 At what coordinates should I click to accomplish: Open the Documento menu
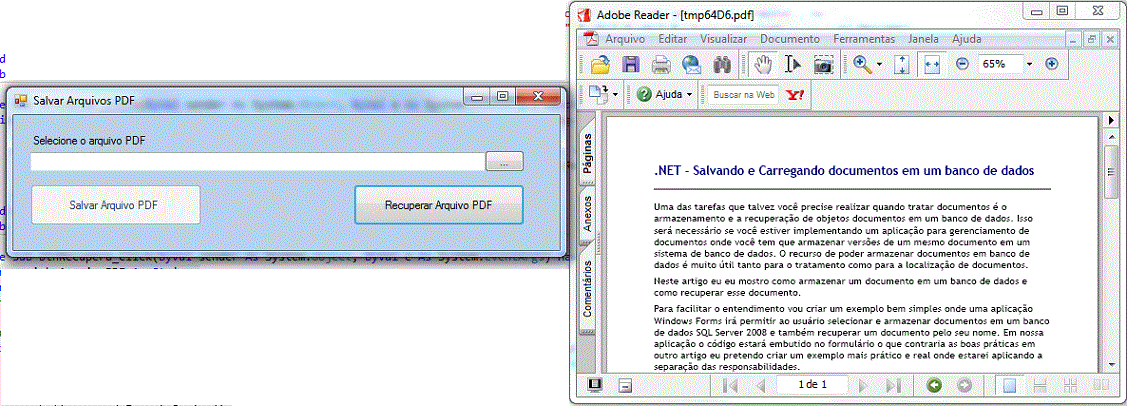click(790, 39)
